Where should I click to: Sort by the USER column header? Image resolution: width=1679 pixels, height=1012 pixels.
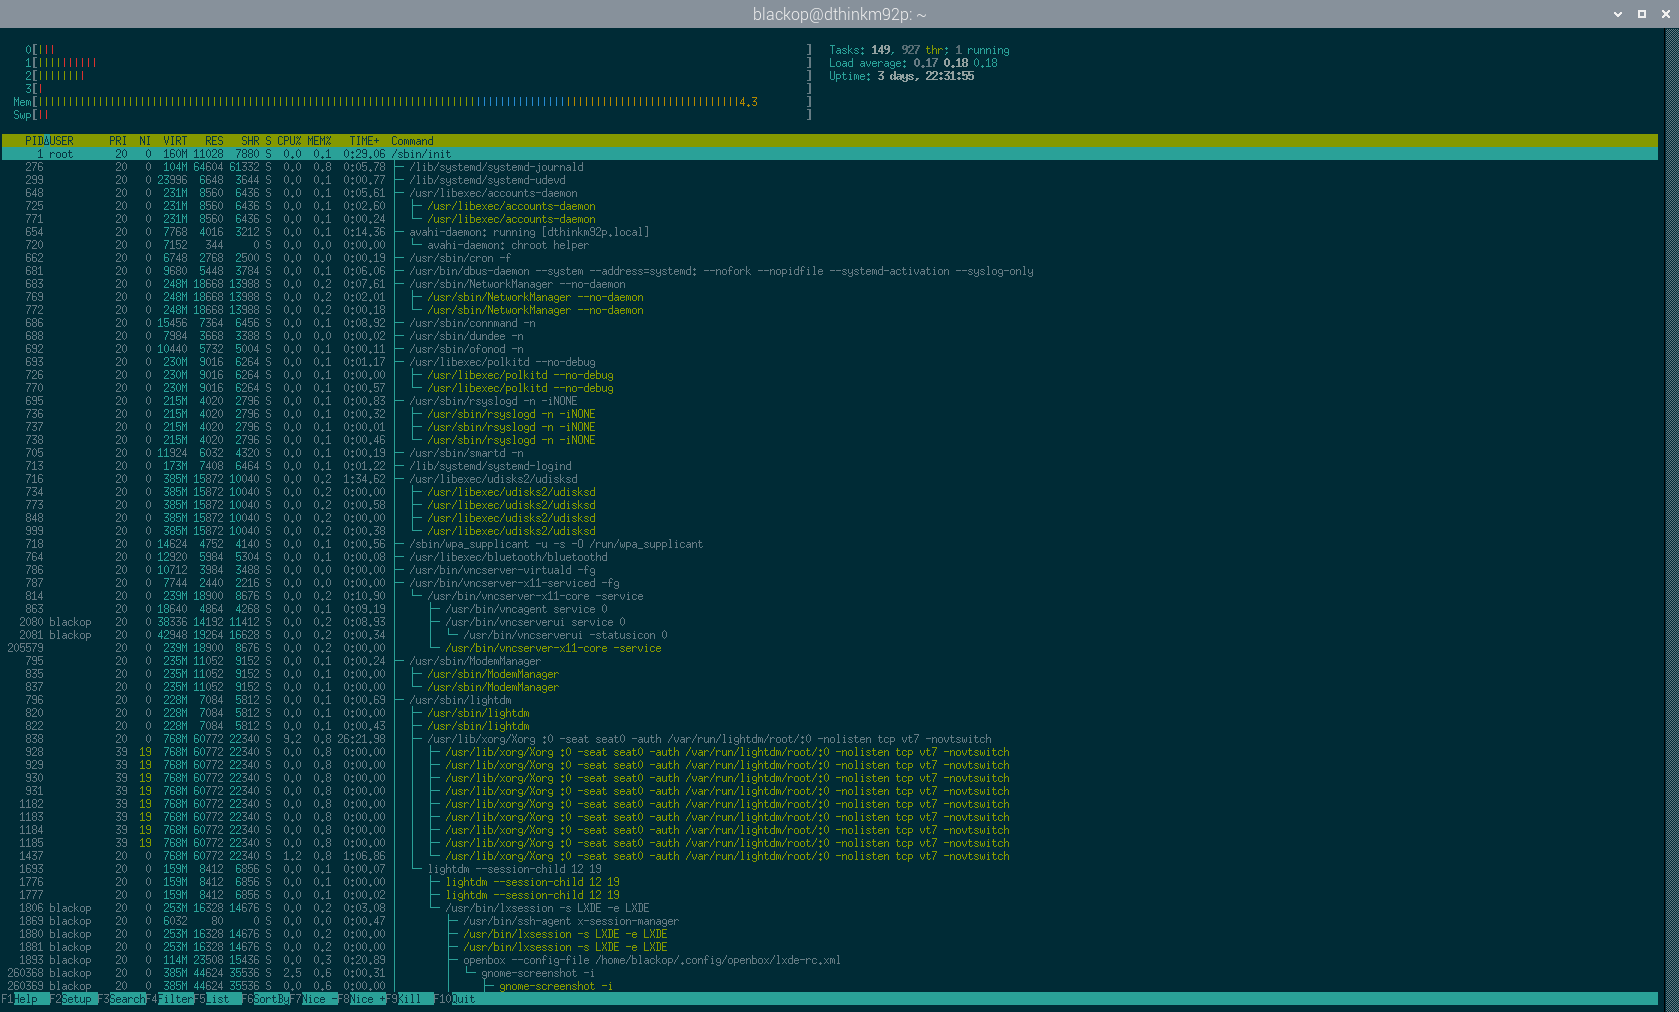coord(61,141)
